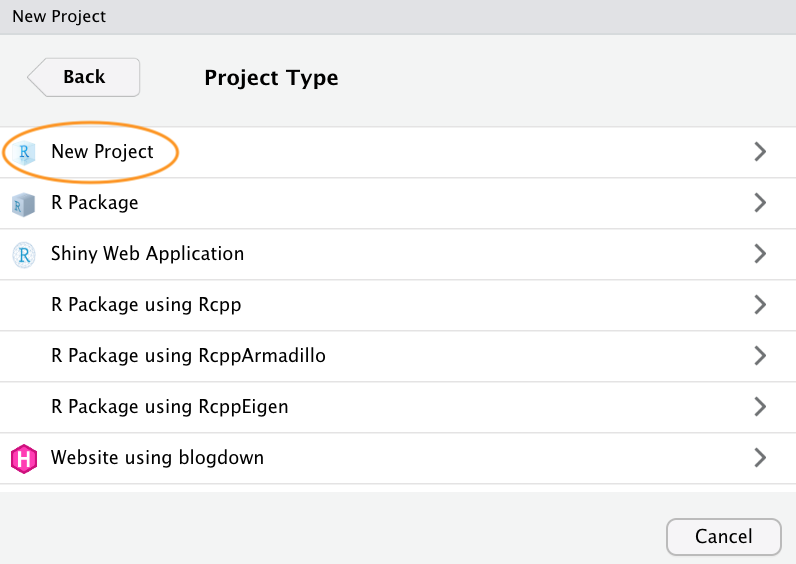Click the New Project R cube icon
The width and height of the screenshot is (796, 564).
pyautogui.click(x=25, y=153)
